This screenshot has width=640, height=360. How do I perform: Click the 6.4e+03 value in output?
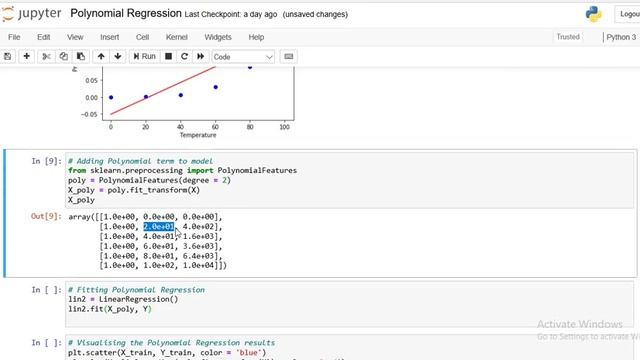point(198,256)
